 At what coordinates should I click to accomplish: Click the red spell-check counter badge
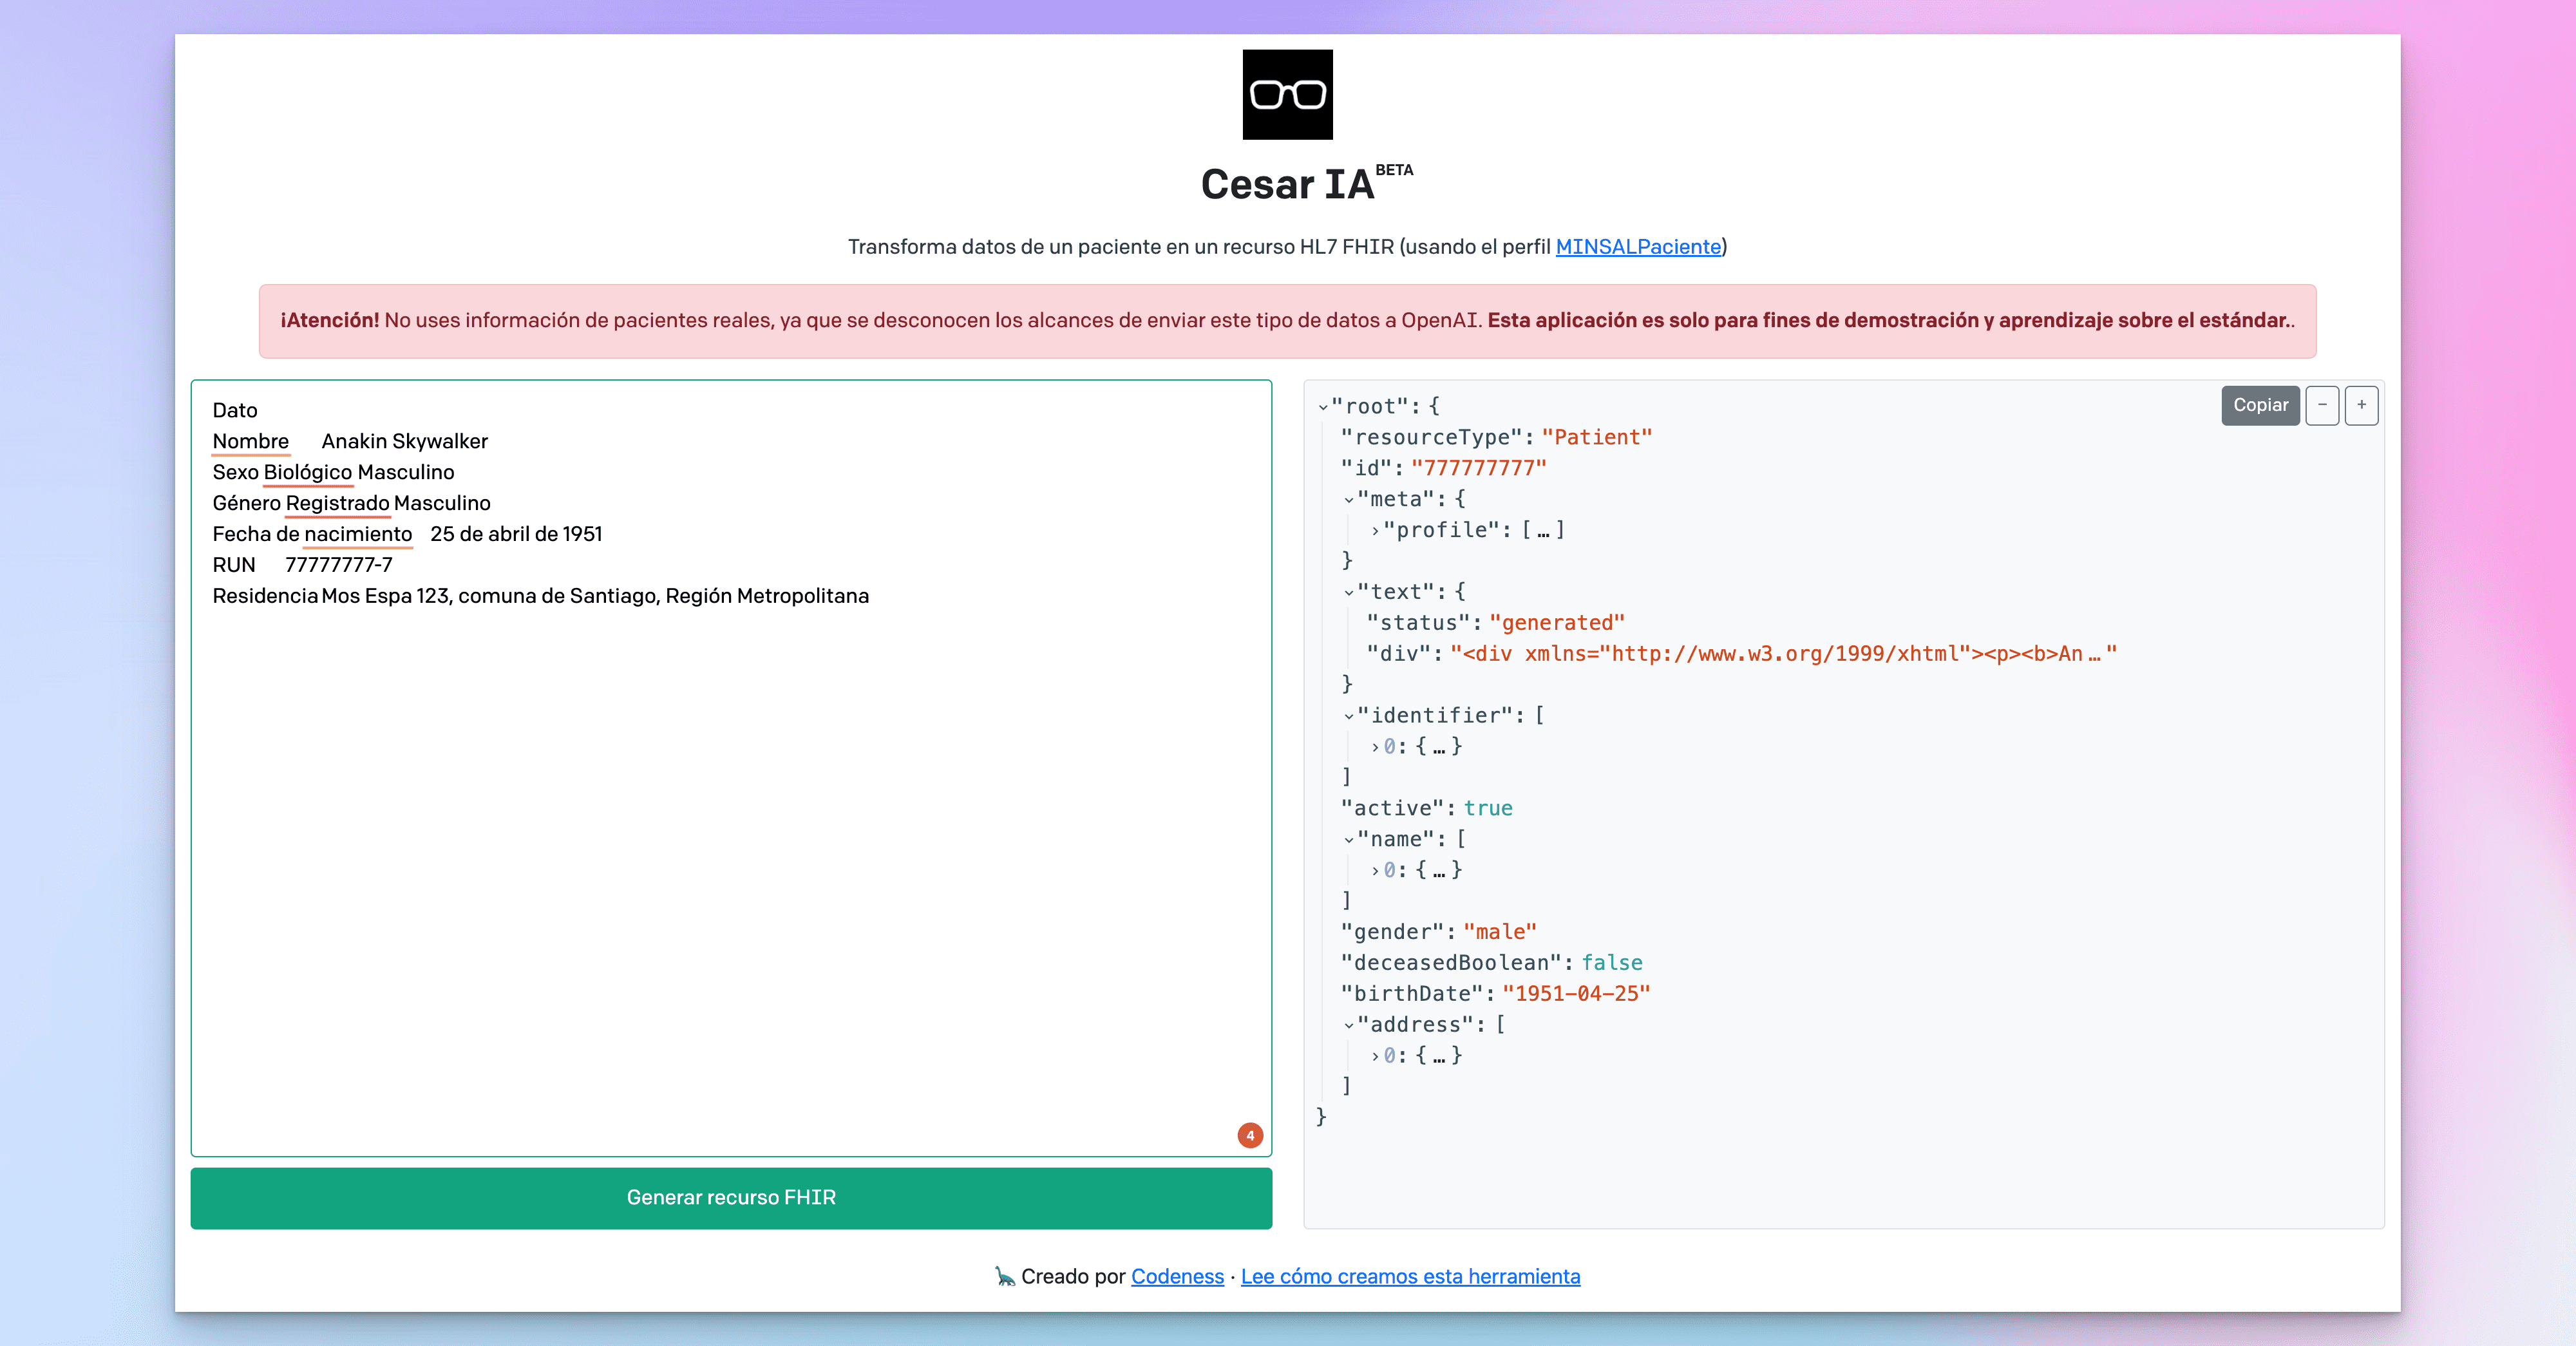pos(1250,1135)
